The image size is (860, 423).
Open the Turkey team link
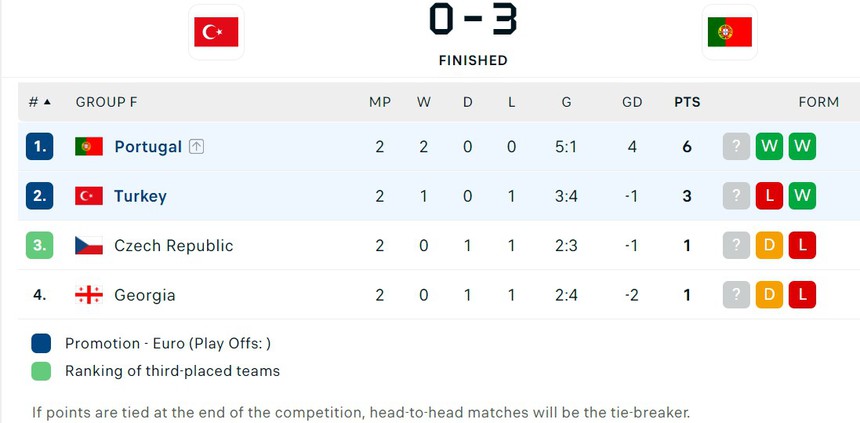pos(140,196)
